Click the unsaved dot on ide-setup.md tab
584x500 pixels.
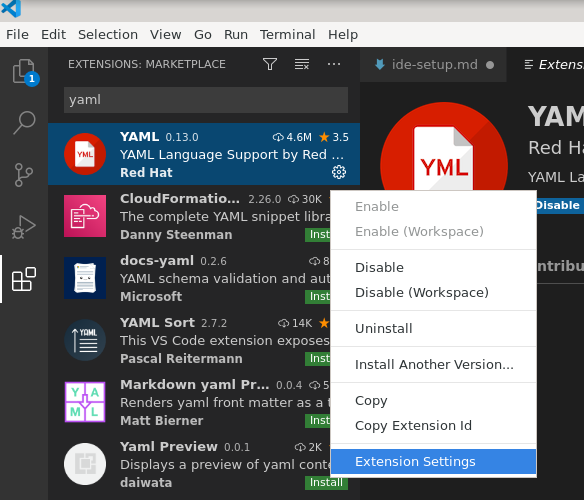[490, 65]
